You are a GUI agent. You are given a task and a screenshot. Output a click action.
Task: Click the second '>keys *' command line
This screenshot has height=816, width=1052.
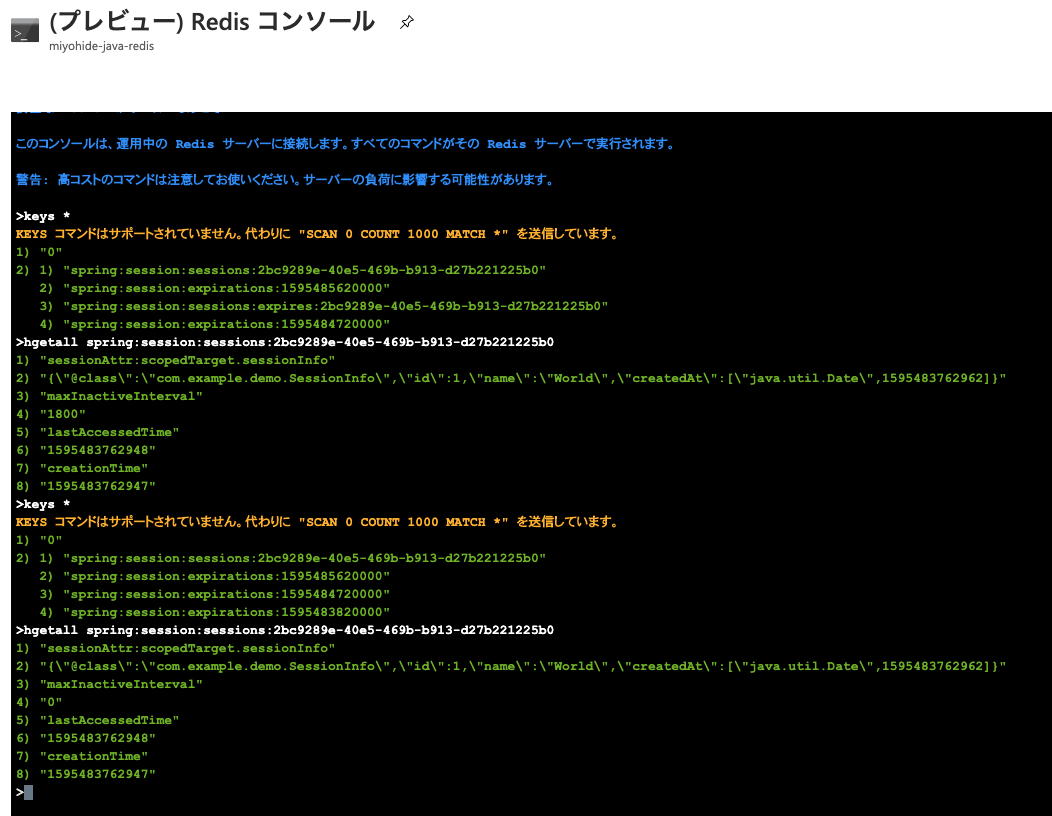(43, 504)
